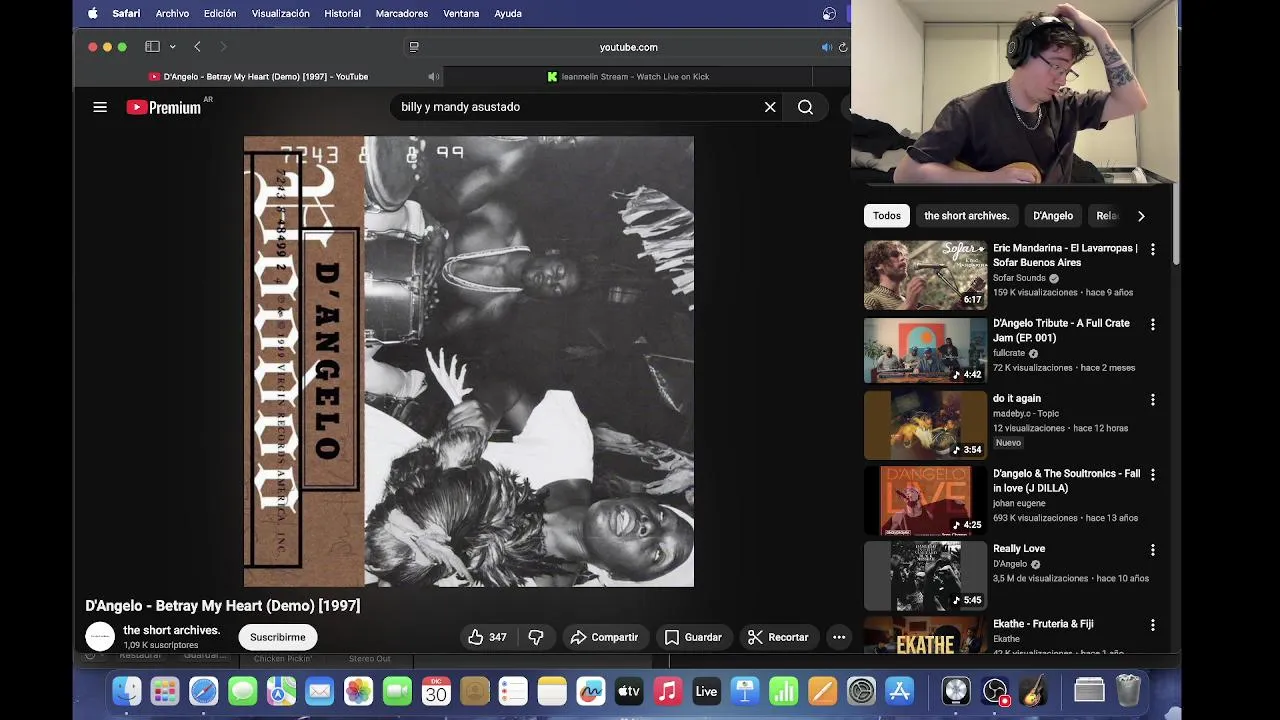Like the video with thumbs-up 347

tap(487, 637)
